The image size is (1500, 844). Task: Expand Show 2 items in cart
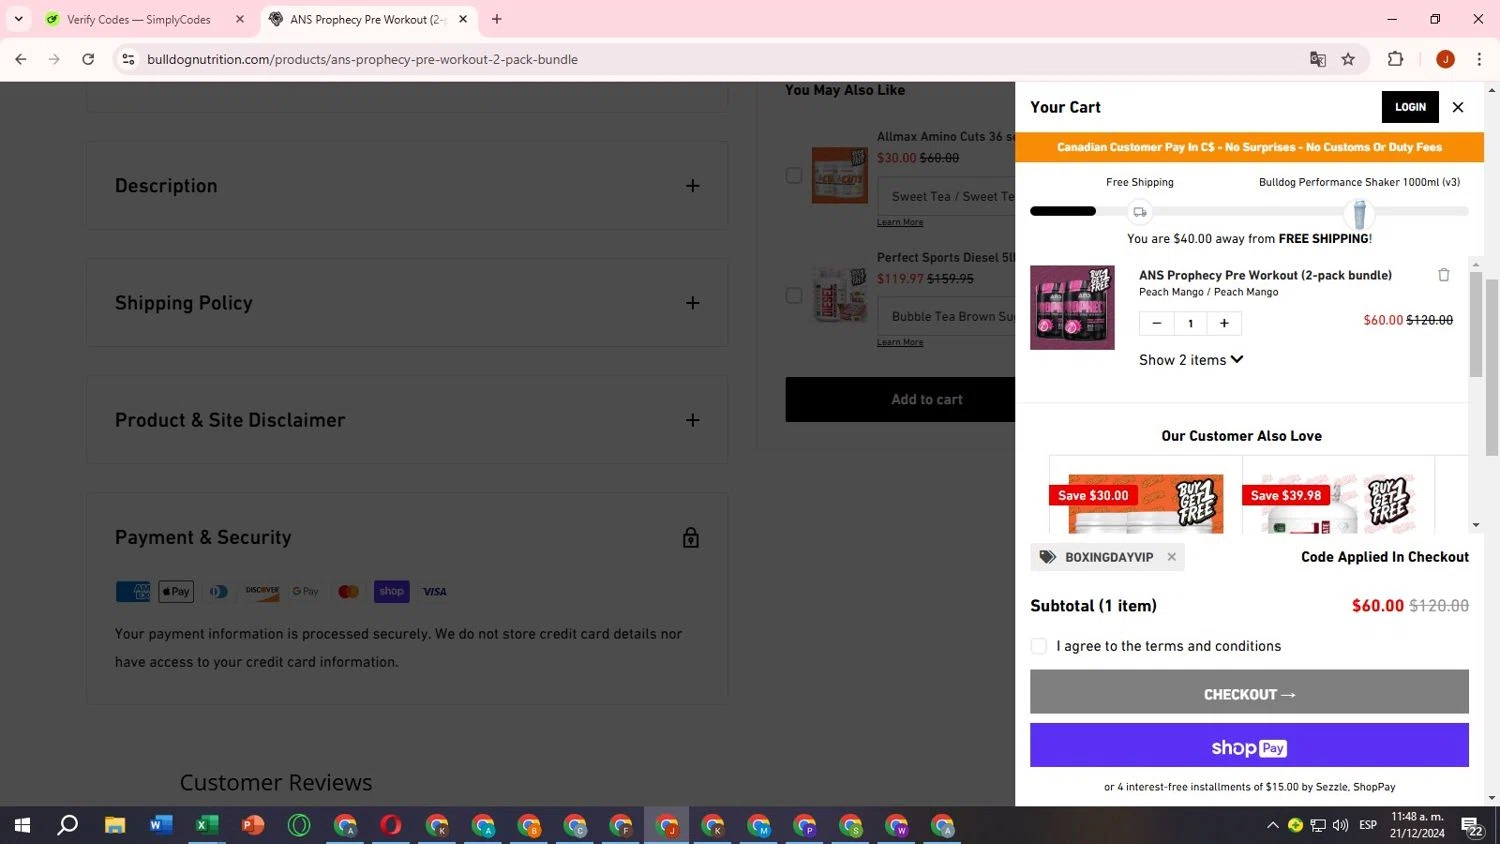click(1191, 360)
